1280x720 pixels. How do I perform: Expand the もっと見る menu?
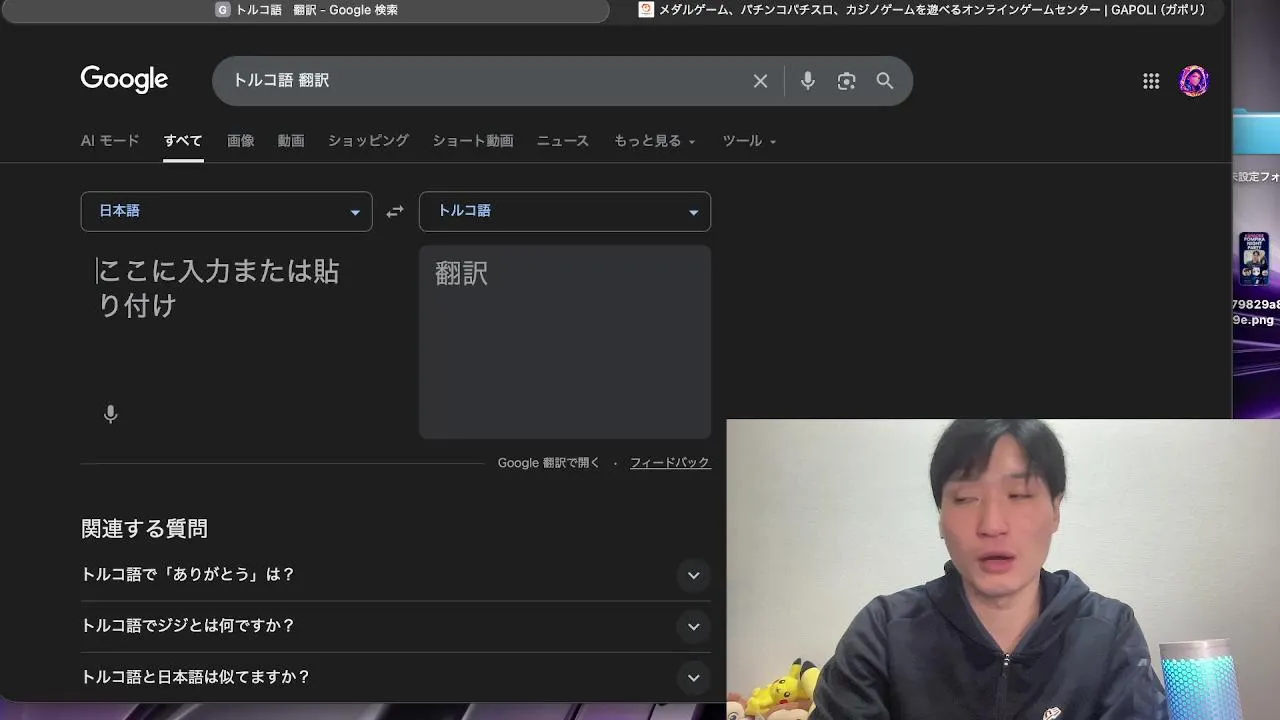click(x=654, y=141)
